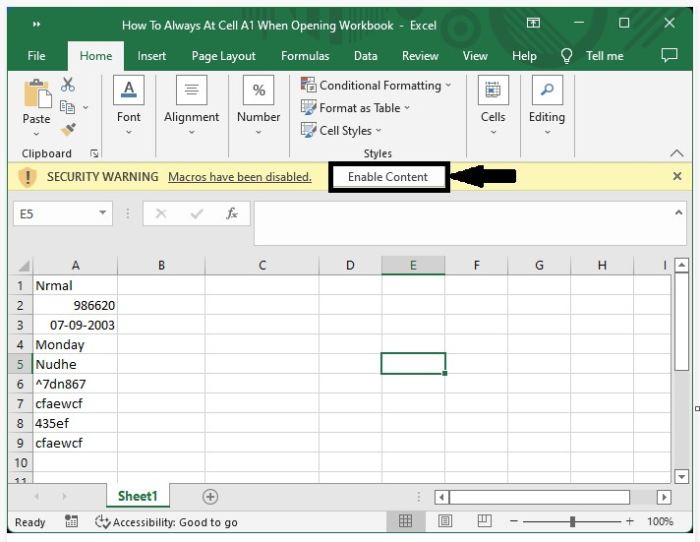Switch to Page Break Preview view
The width and height of the screenshot is (700, 542).
point(484,521)
